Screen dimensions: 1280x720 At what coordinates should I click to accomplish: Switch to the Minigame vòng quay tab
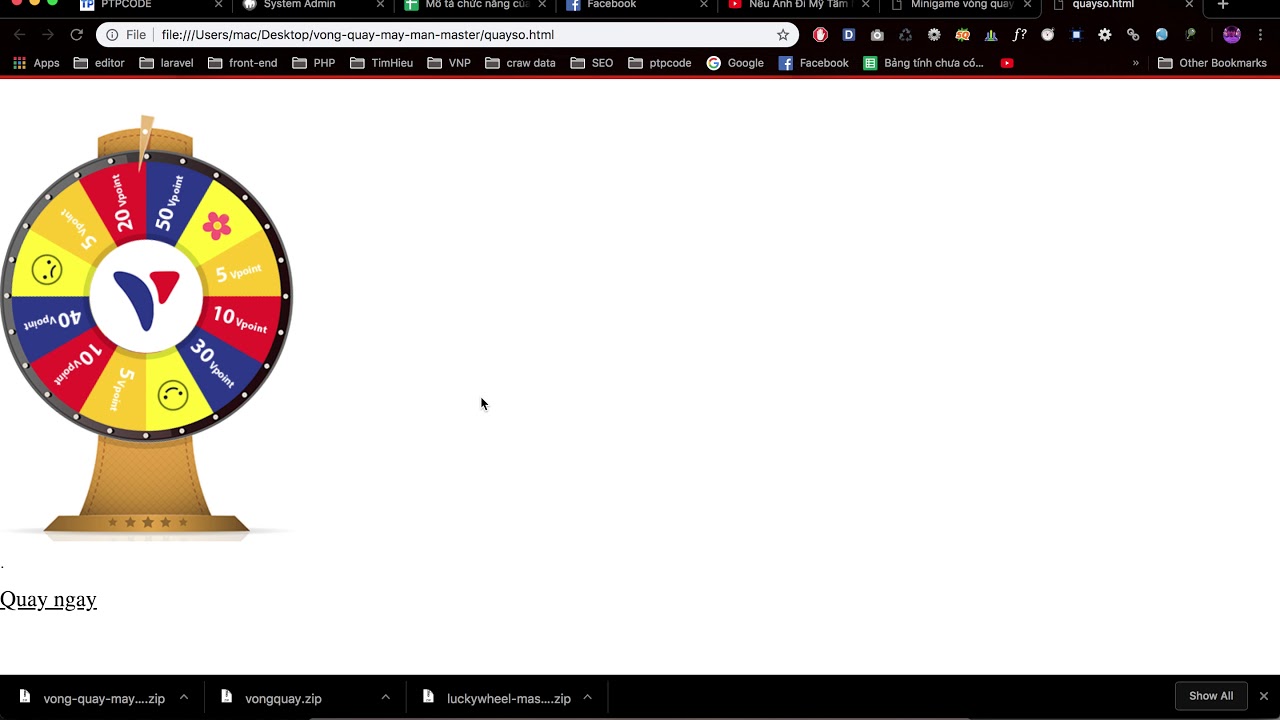(960, 5)
